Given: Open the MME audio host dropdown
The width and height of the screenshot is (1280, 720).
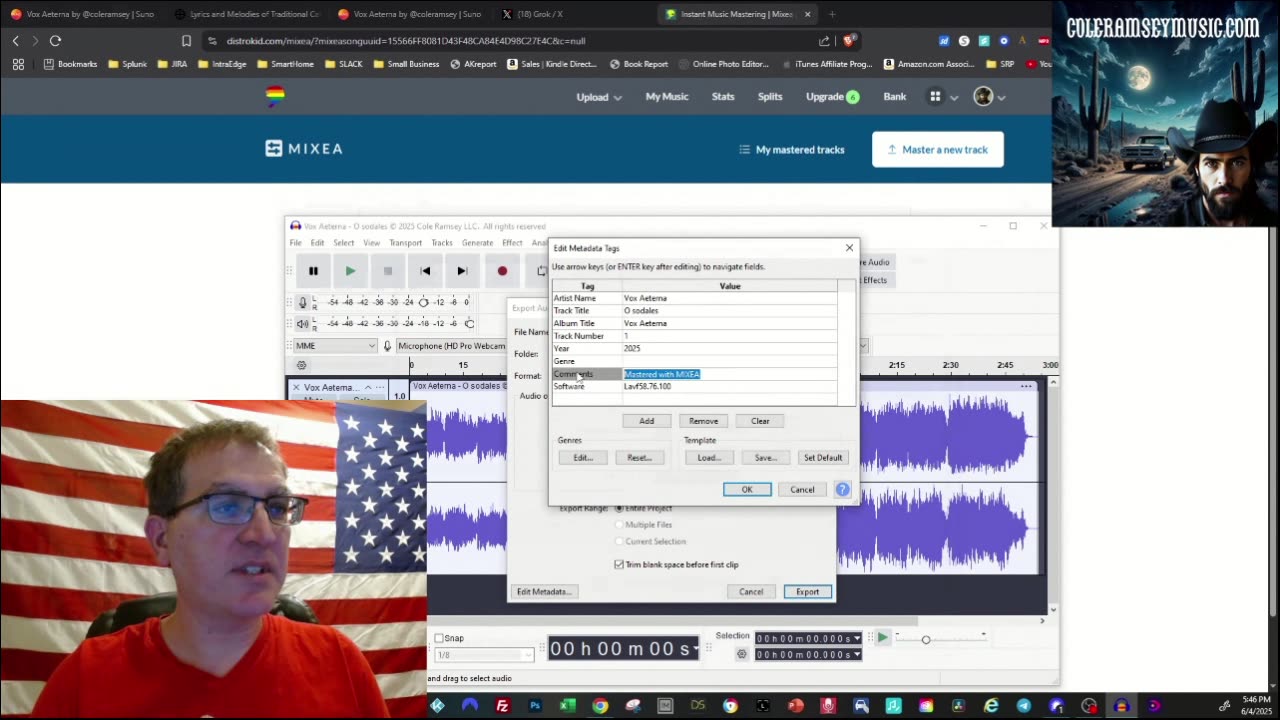Looking at the screenshot, I should 335,345.
